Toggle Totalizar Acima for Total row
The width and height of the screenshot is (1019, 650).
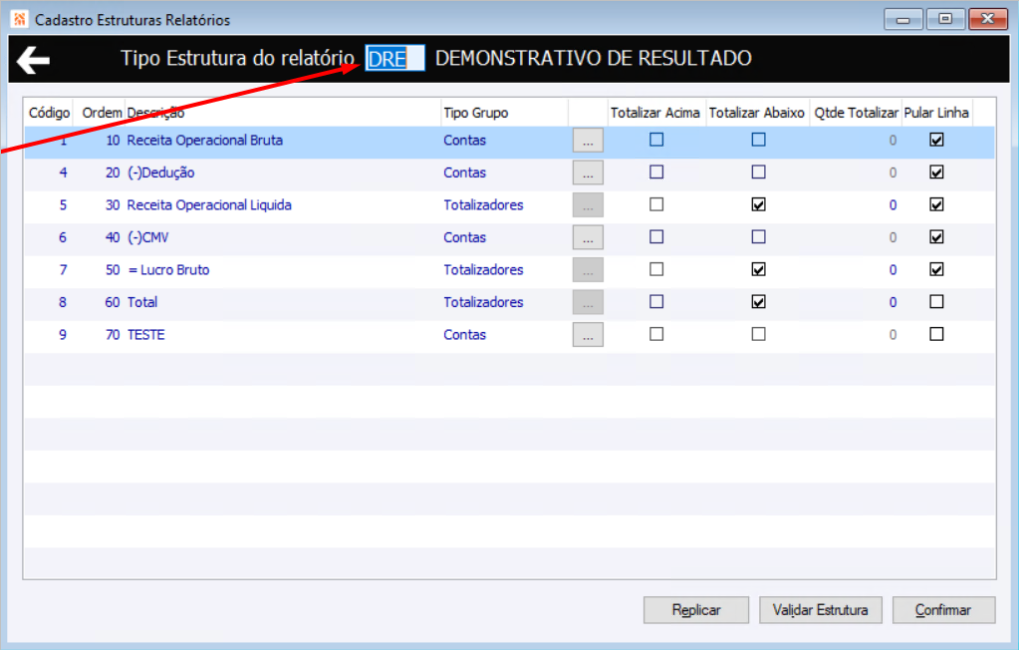click(656, 302)
